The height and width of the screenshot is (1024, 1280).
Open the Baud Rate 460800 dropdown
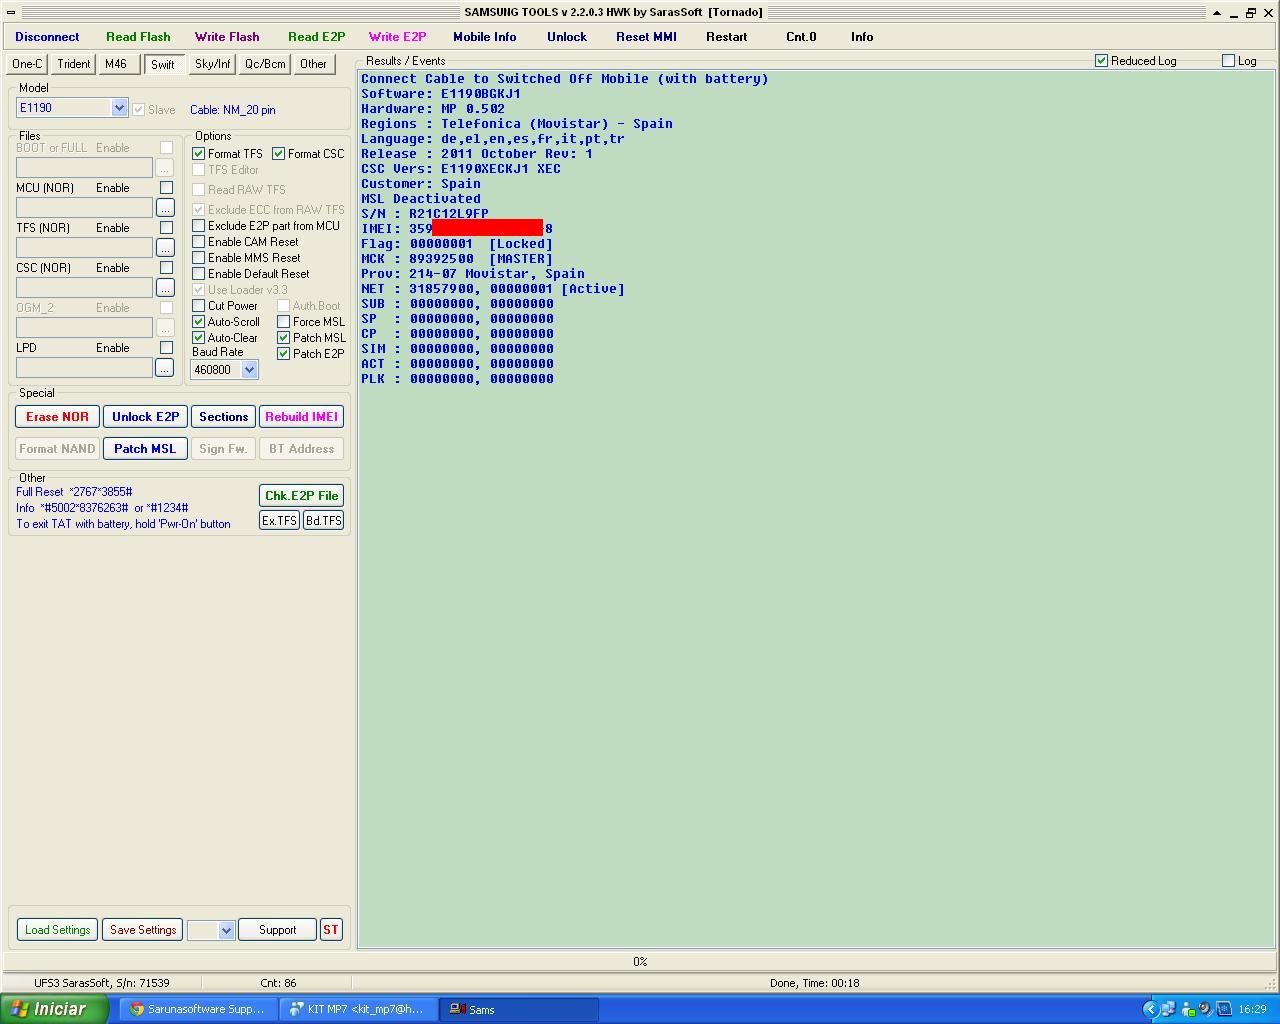[x=249, y=370]
